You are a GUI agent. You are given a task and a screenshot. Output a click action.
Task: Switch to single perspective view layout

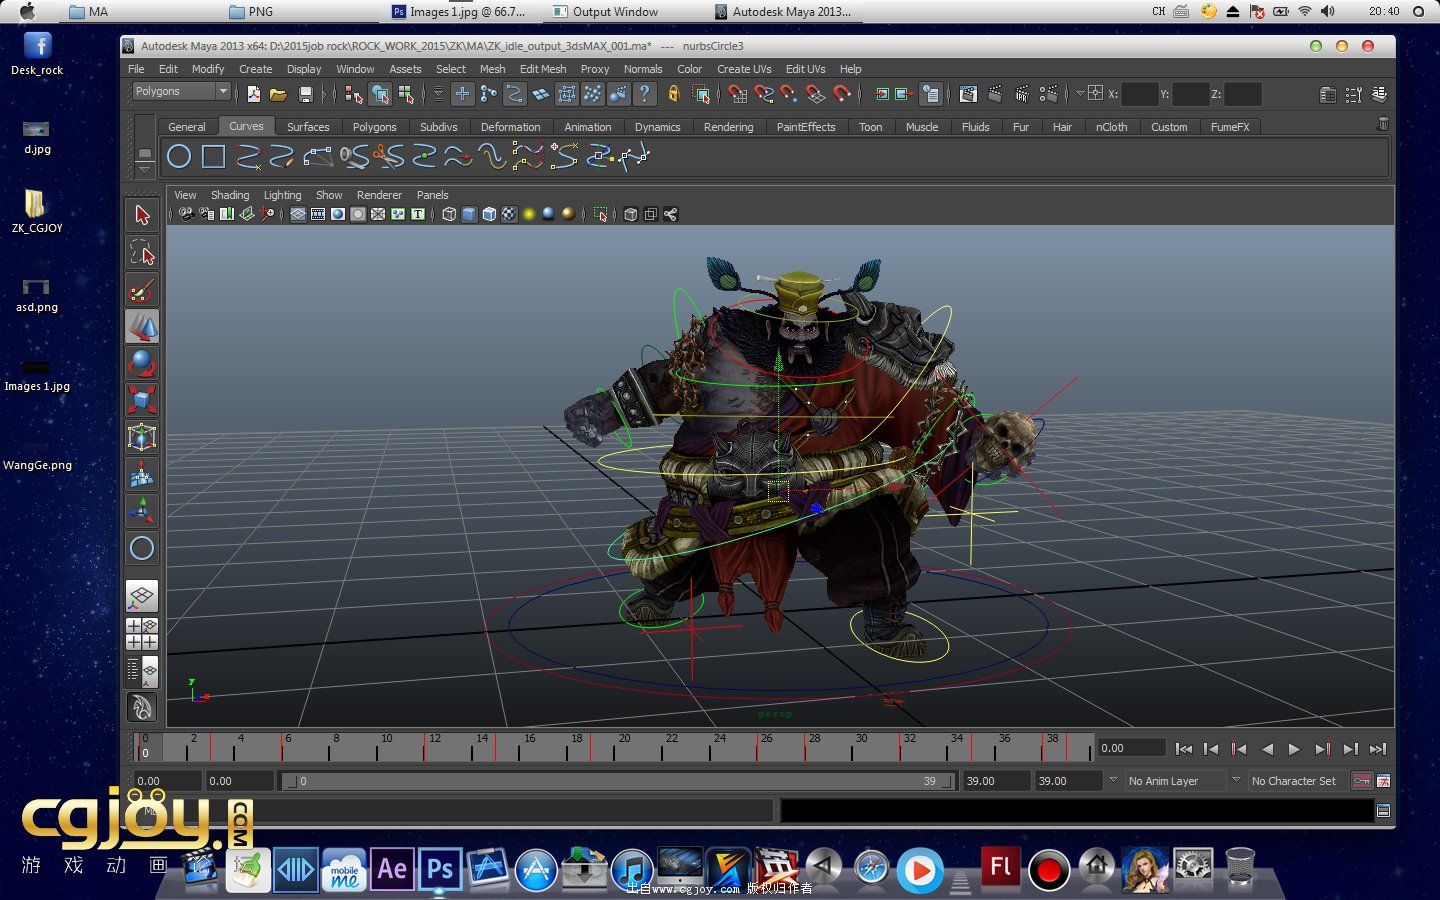[x=142, y=596]
